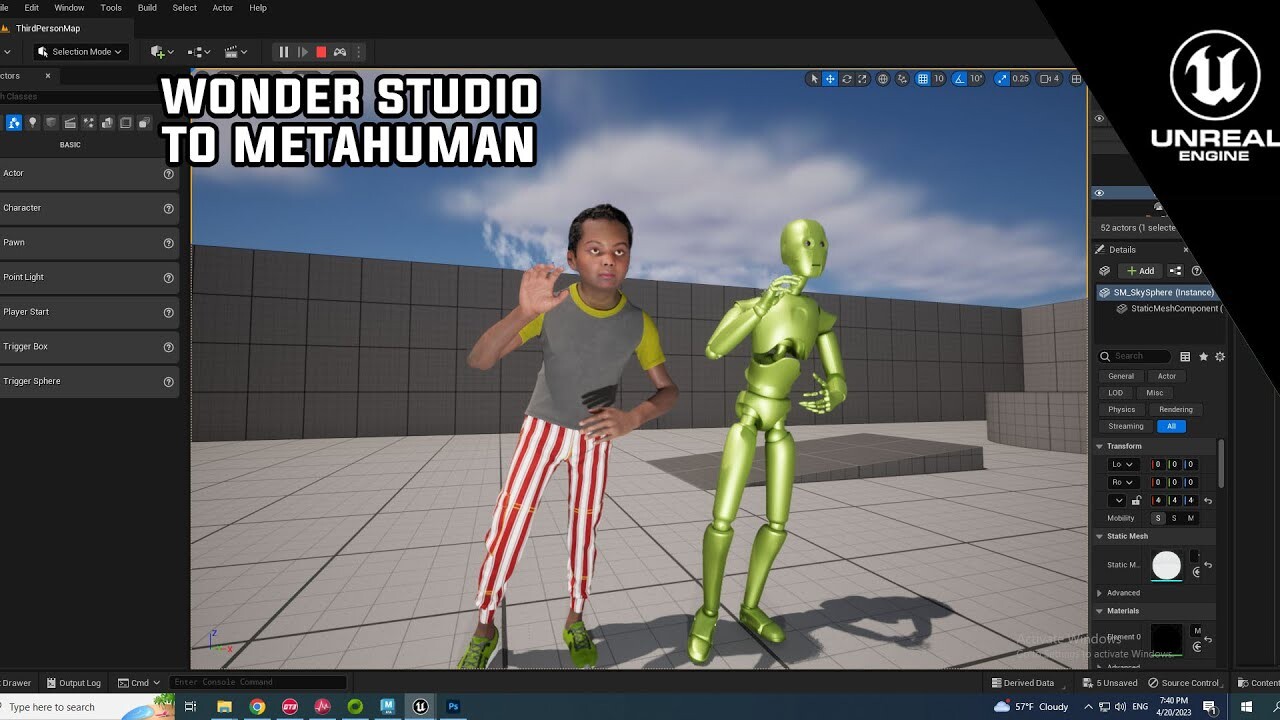The image size is (1280, 720).
Task: Open the Location transform dropdown
Action: (1122, 464)
